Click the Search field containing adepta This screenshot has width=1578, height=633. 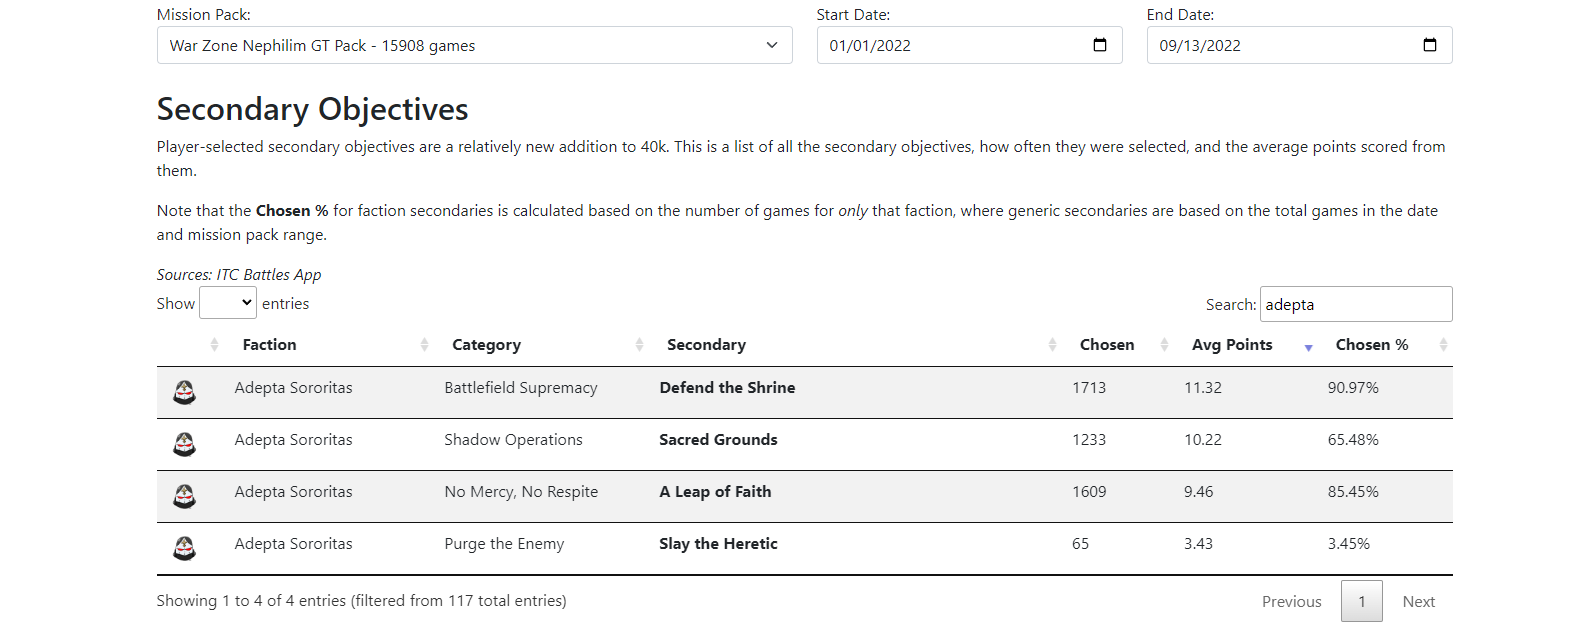pos(1355,304)
